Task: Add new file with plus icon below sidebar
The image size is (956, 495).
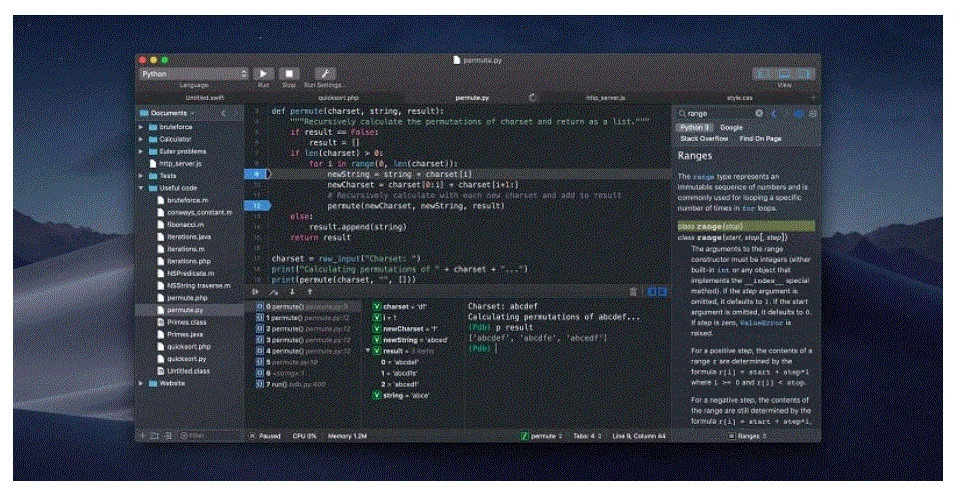Action: [x=143, y=436]
